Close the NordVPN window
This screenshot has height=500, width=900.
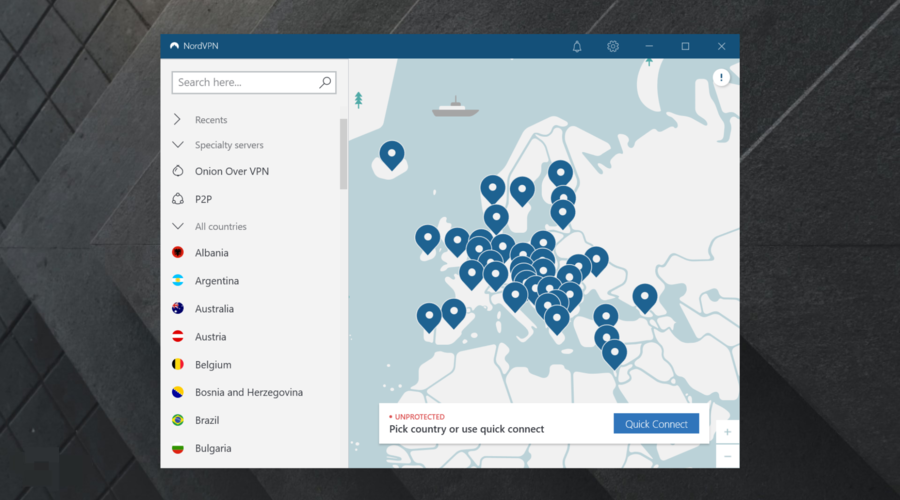(x=721, y=46)
